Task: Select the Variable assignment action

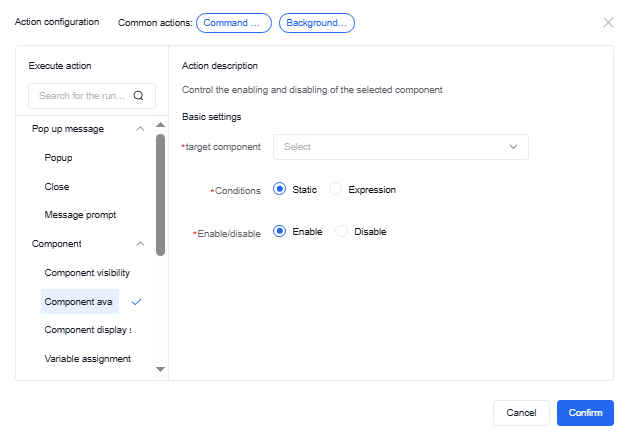Action: 87,358
